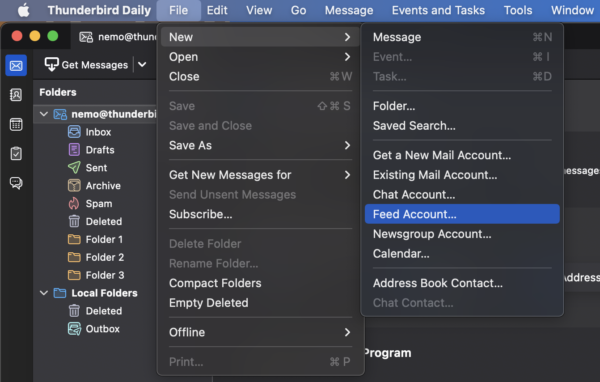
Task: Open the Mail space icon in sidebar
Action: [x=16, y=65]
